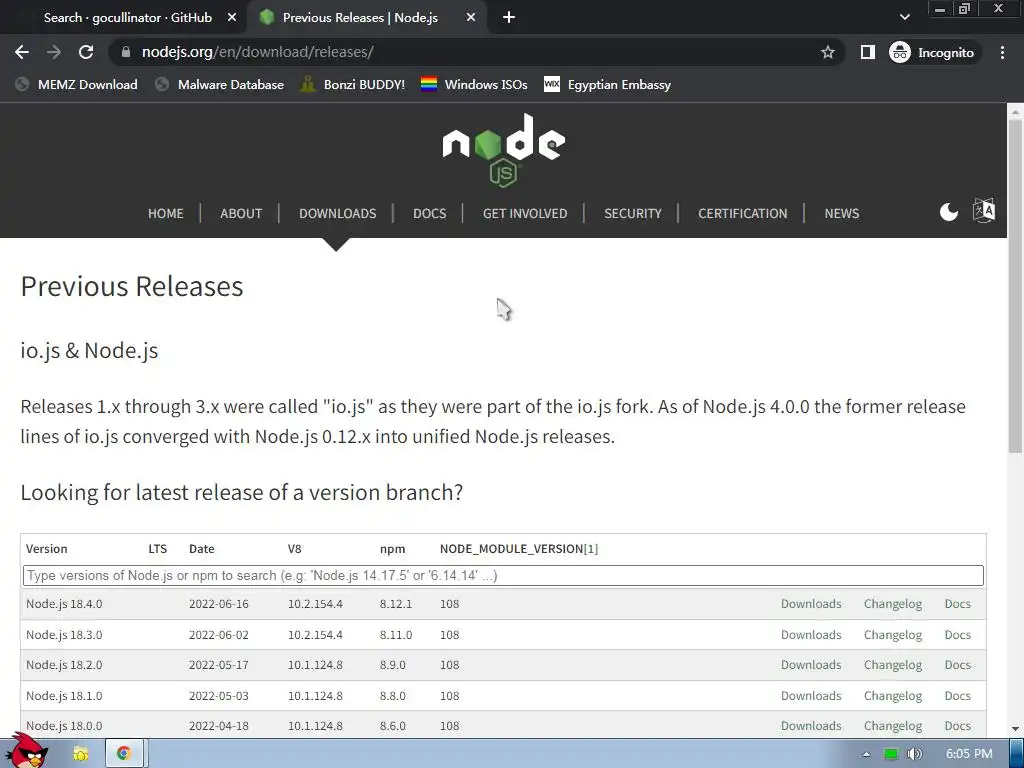Open the side panel icon
The height and width of the screenshot is (768, 1024).
(x=867, y=52)
